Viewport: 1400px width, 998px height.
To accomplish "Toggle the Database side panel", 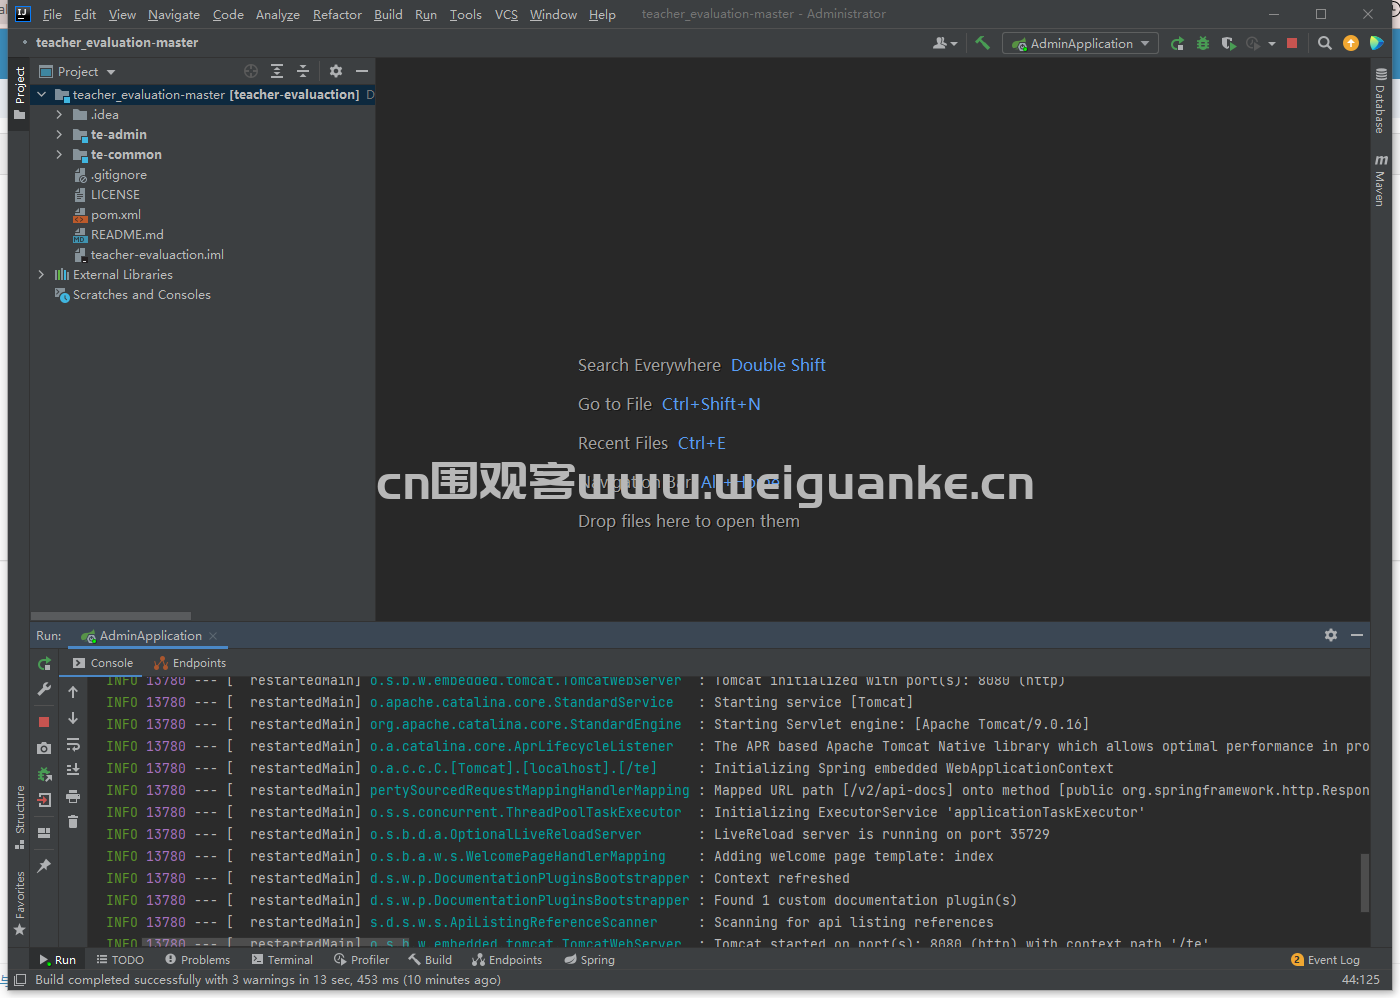I will coord(1380,101).
